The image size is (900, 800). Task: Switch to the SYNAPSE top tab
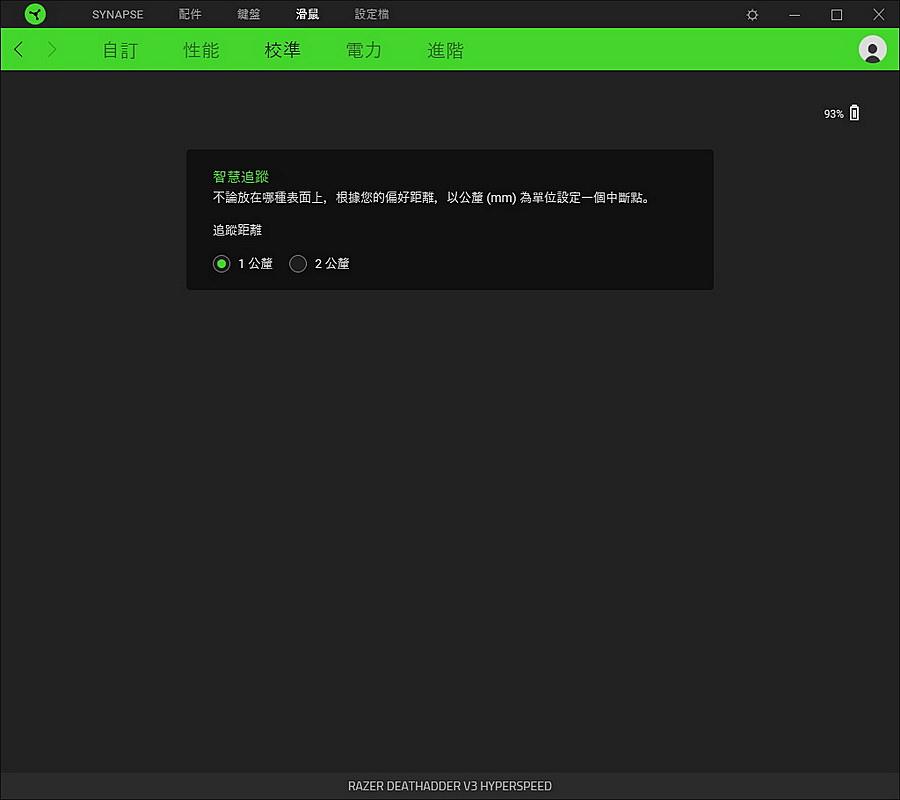point(117,15)
